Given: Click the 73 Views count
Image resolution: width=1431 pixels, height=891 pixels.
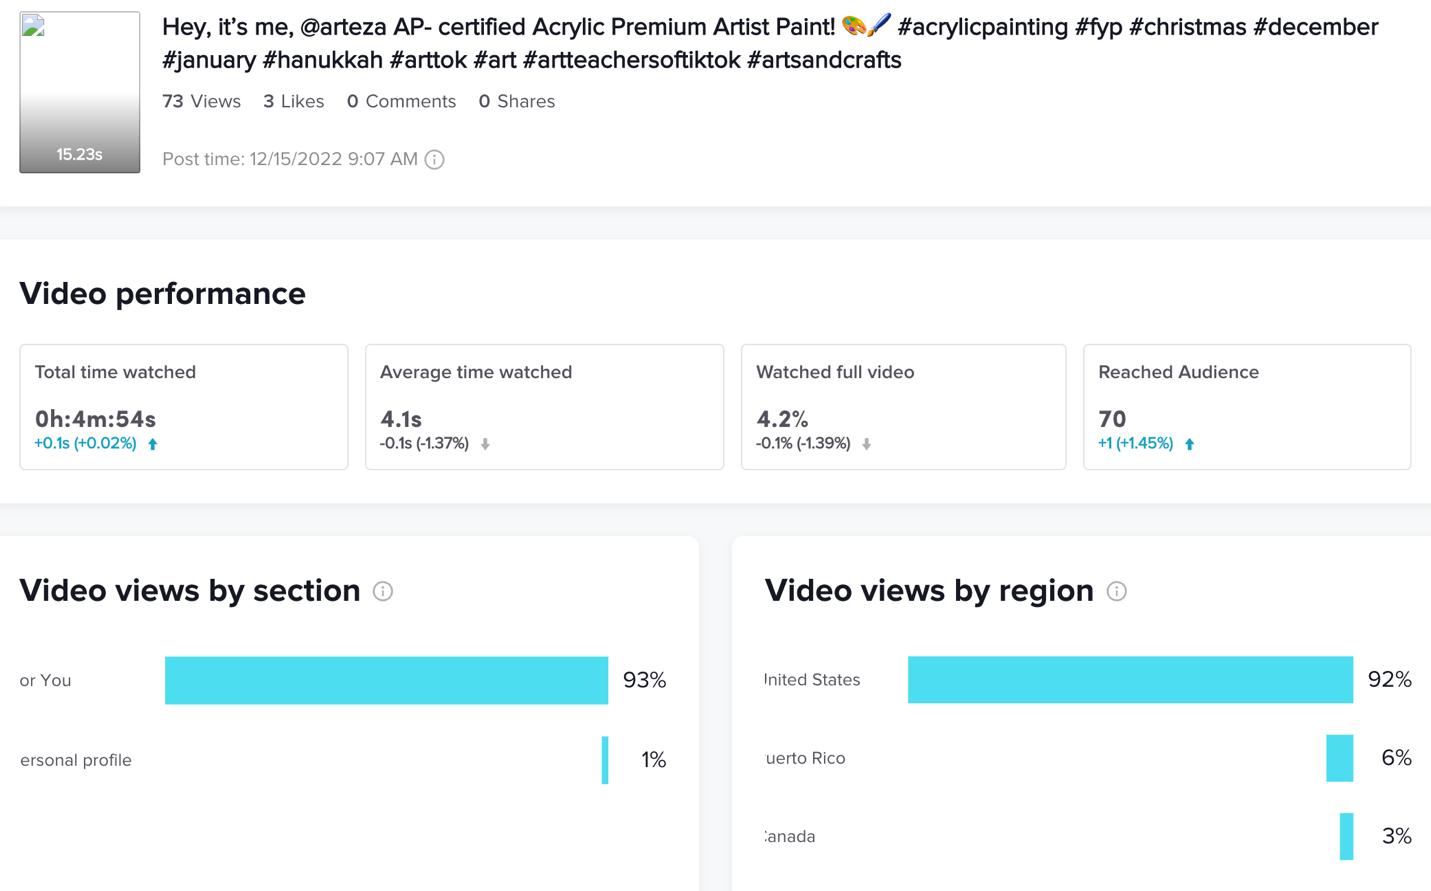Looking at the screenshot, I should point(202,101).
